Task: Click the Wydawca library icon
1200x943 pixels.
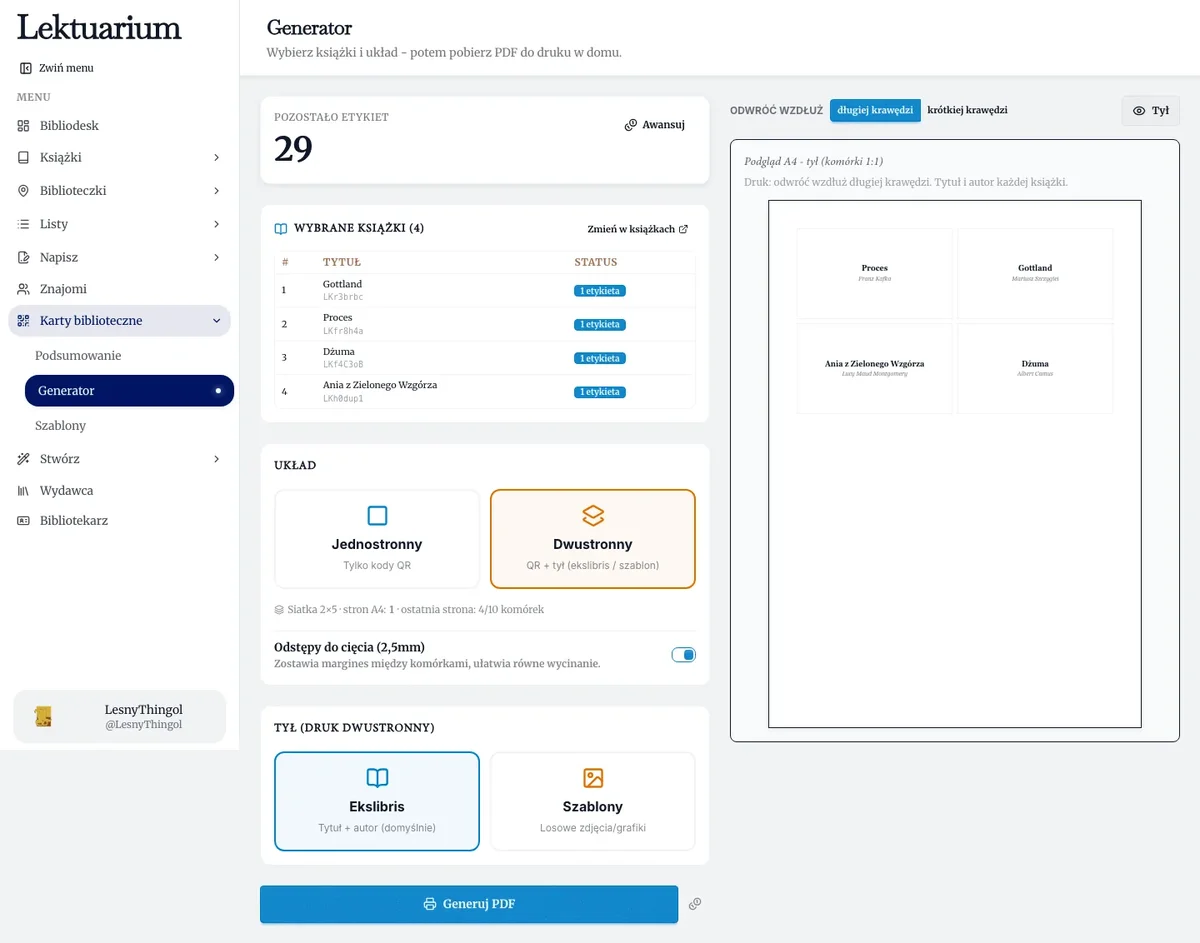Action: click(x=23, y=491)
